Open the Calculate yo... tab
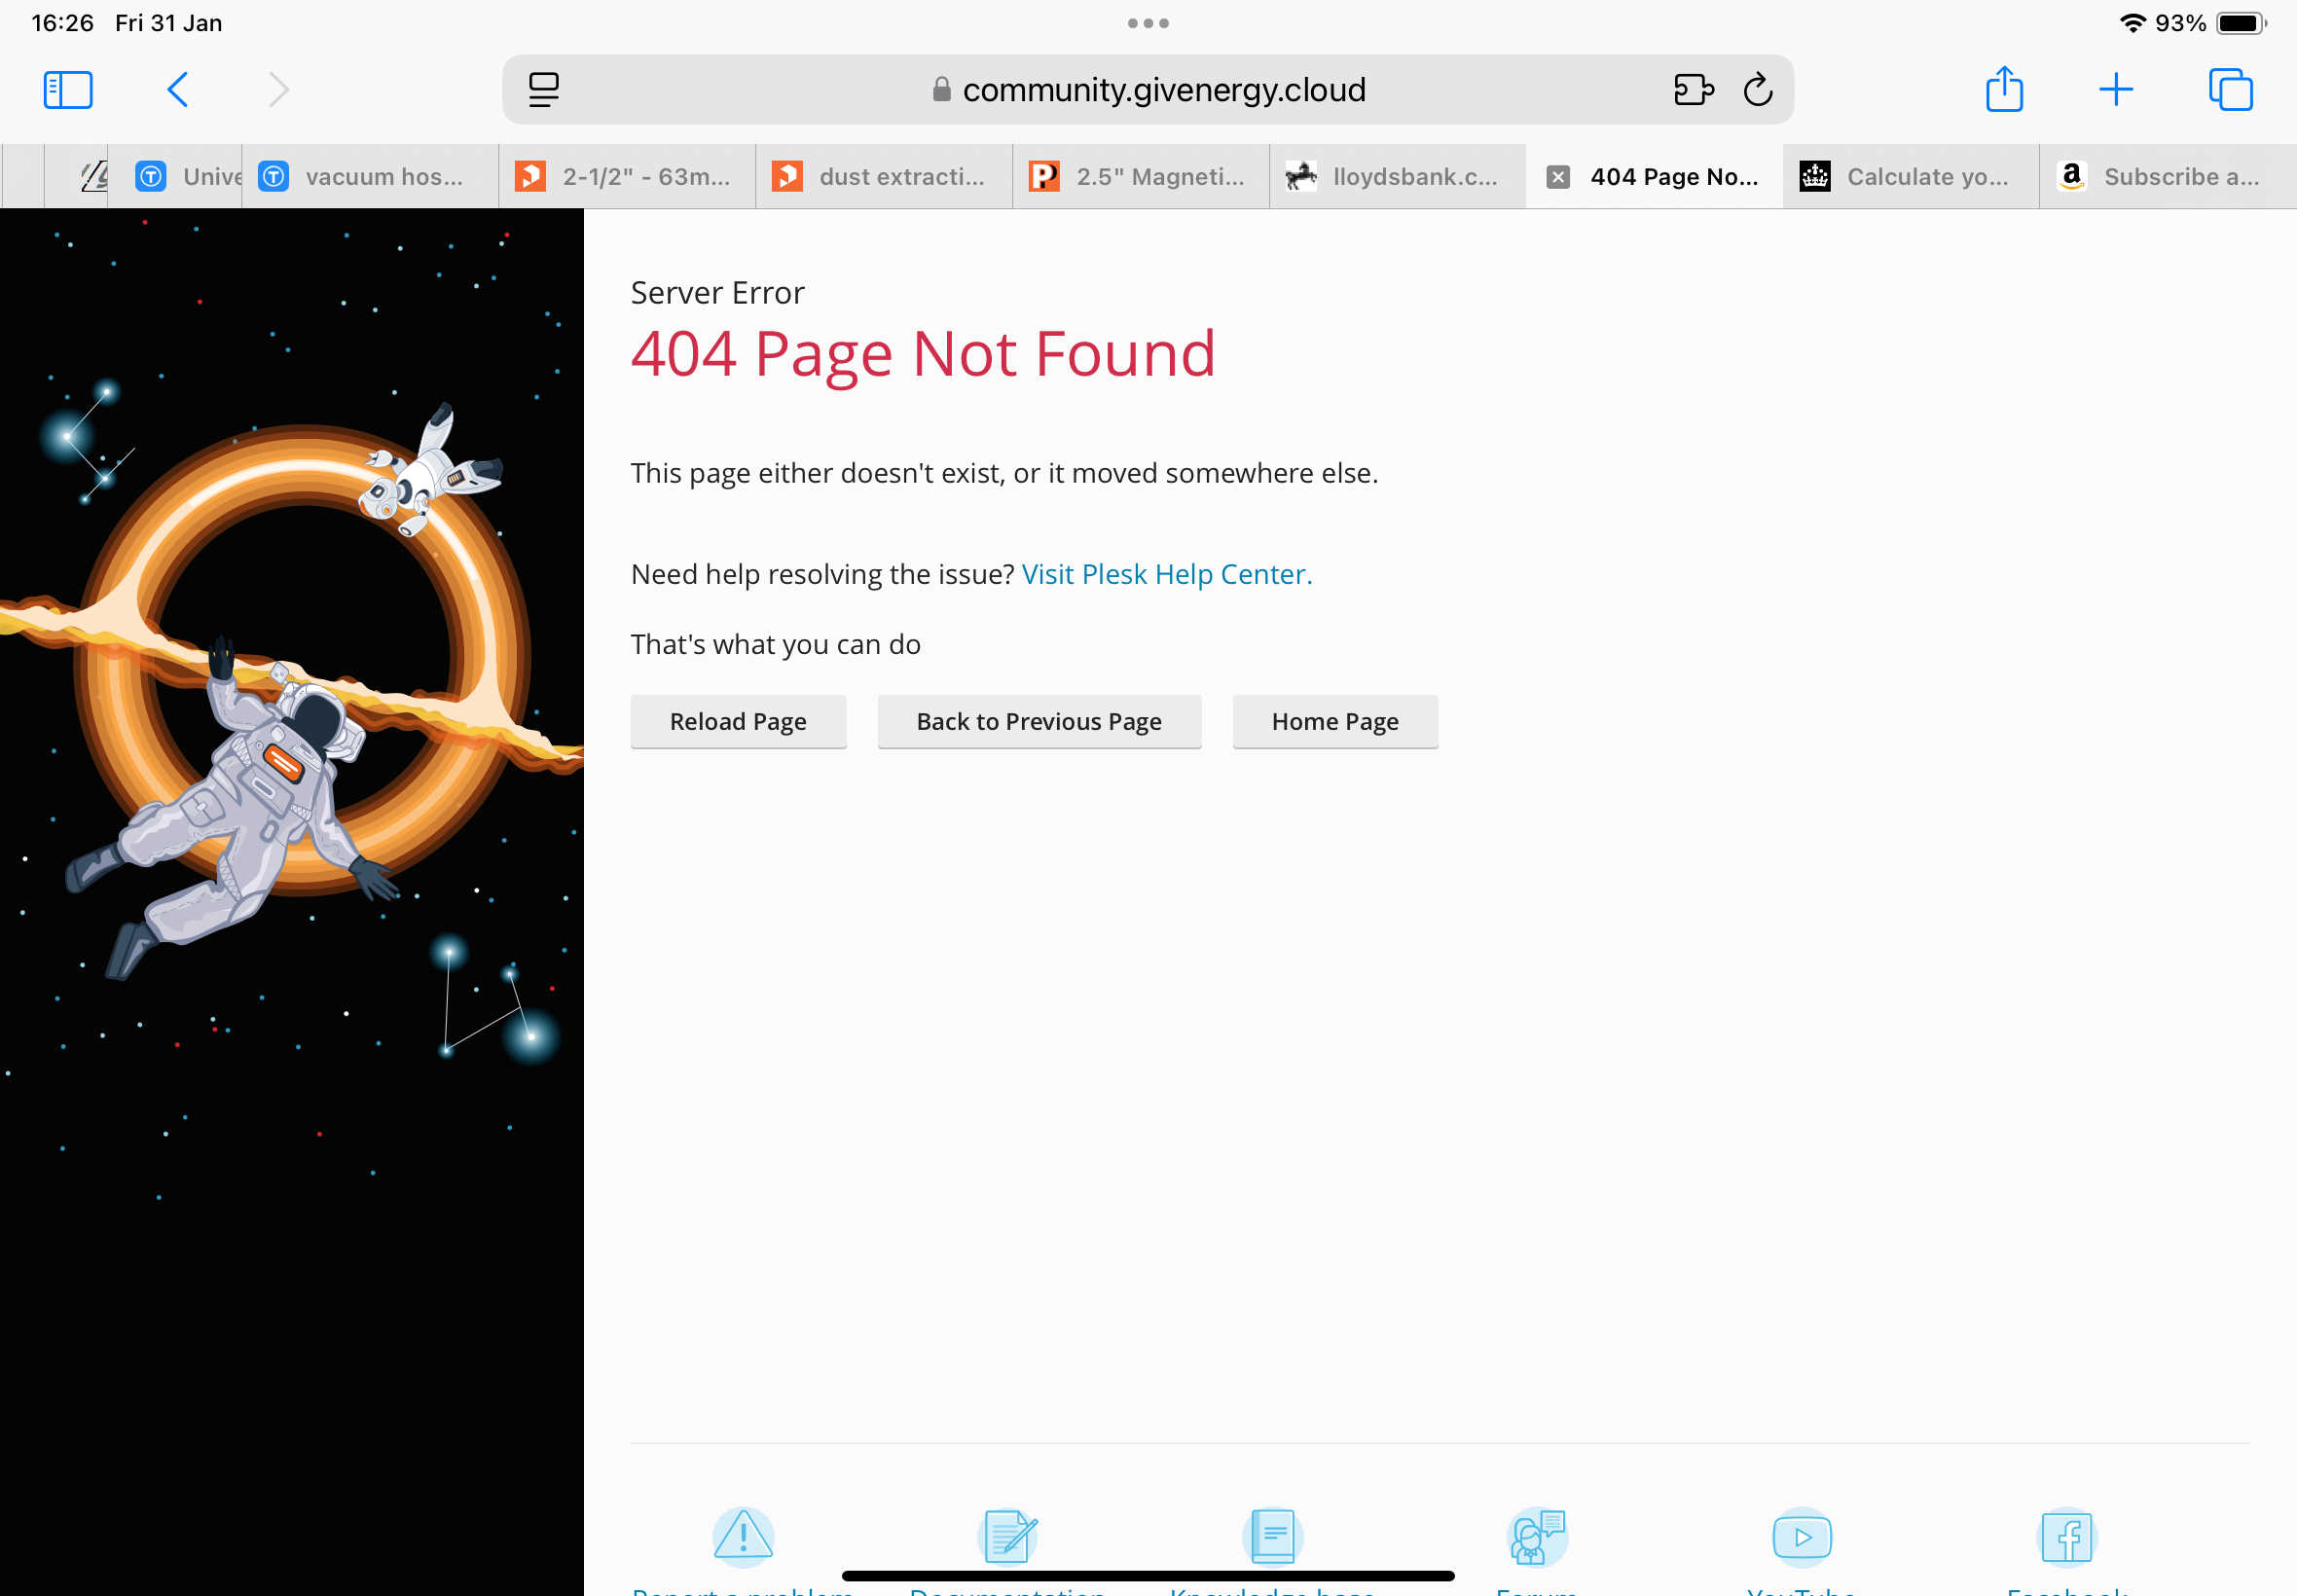 coord(1910,177)
